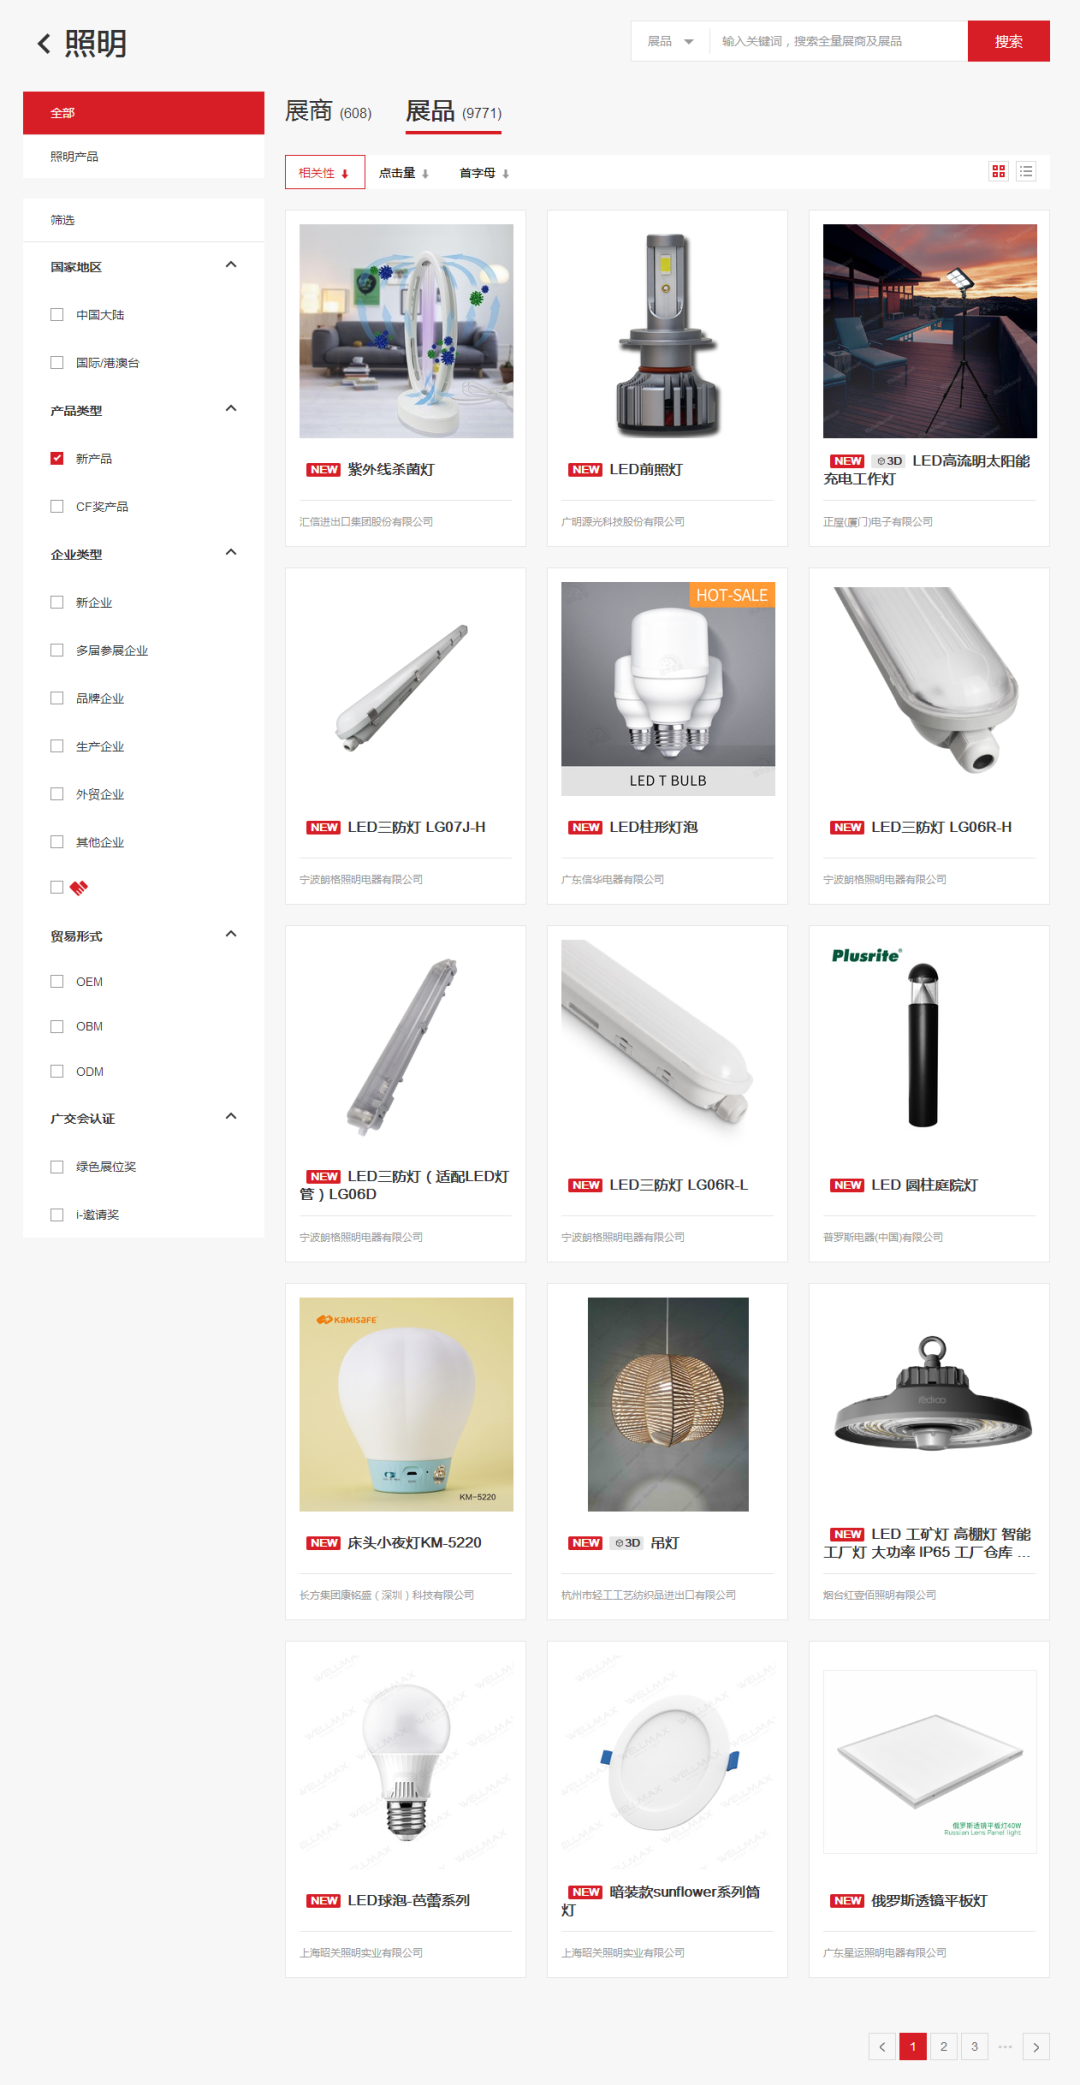Viewport: 1080px width, 2085px height.
Task: Uncheck the 新产品 checkbox
Action: pyautogui.click(x=57, y=458)
